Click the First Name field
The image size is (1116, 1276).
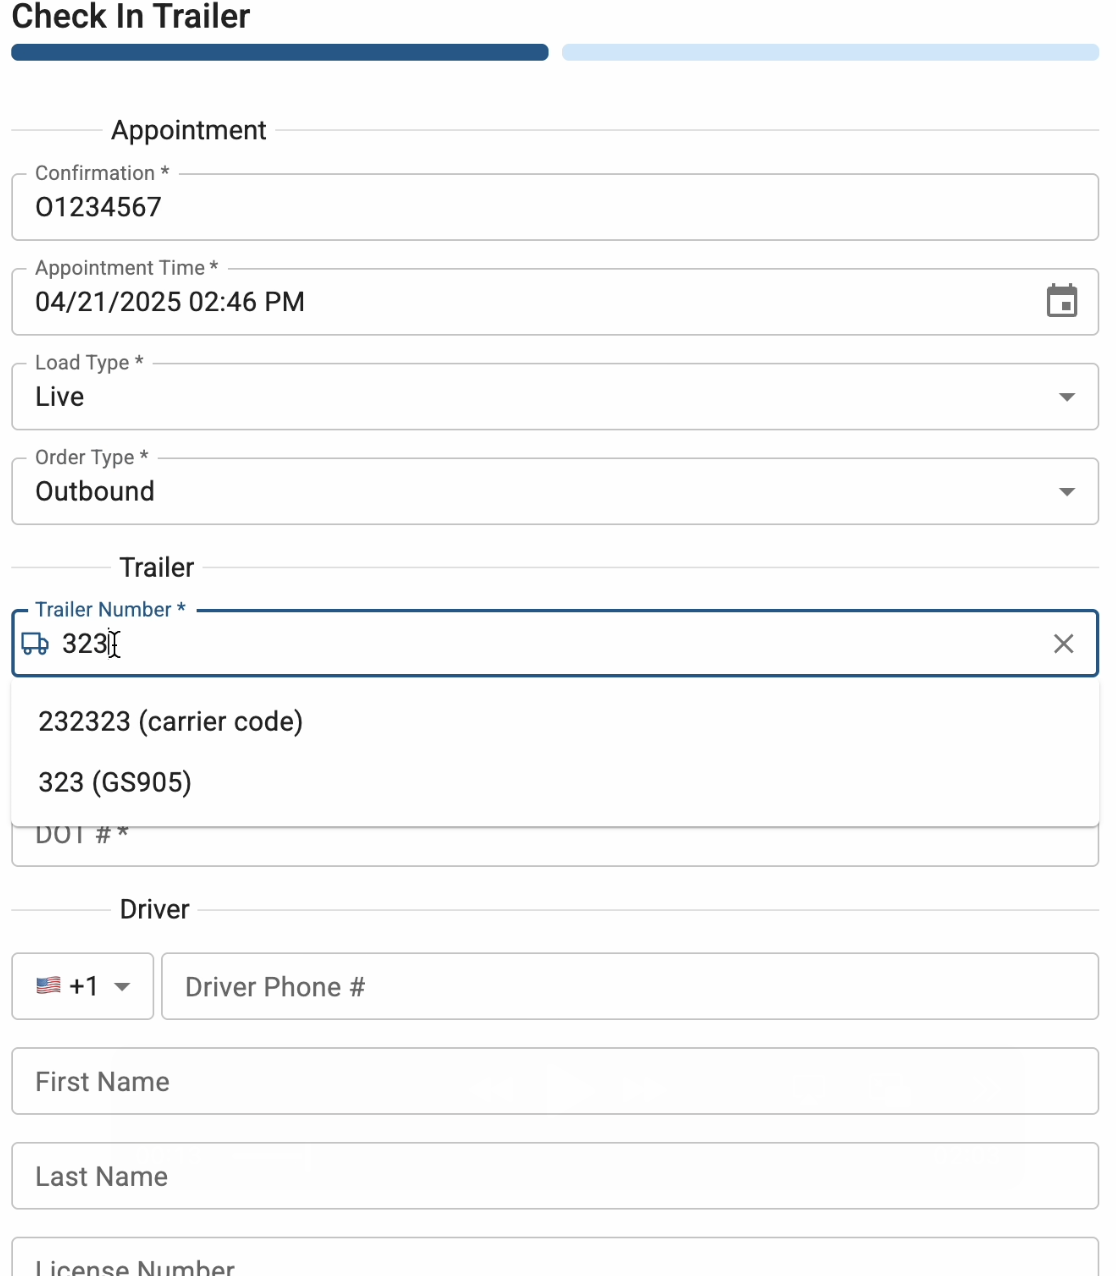(x=555, y=1081)
